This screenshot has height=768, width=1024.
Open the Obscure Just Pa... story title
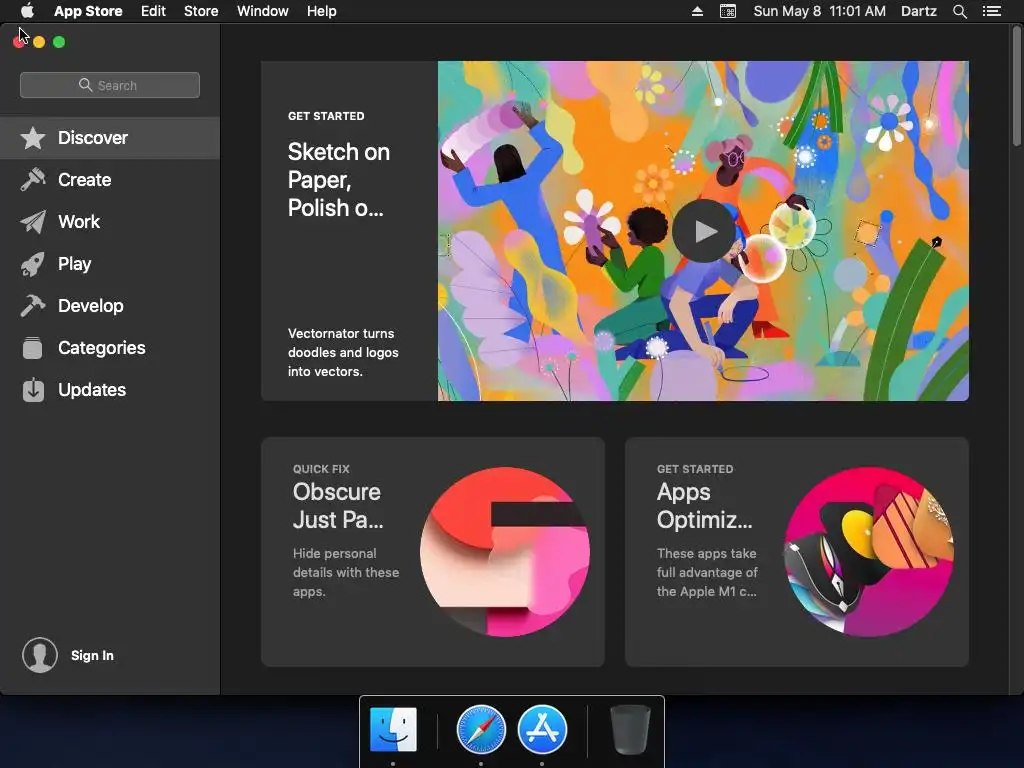coord(338,505)
